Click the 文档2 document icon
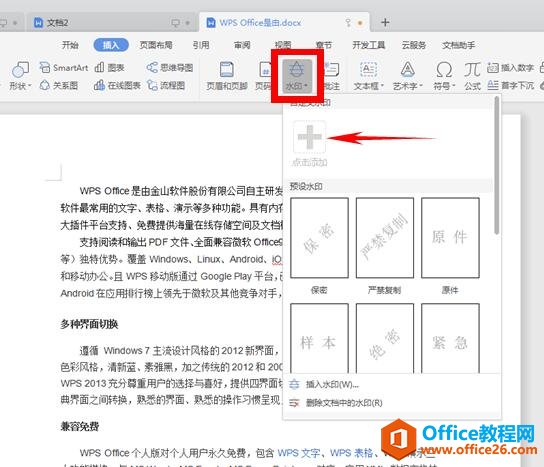Image resolution: width=544 pixels, height=467 pixels. tap(38, 23)
